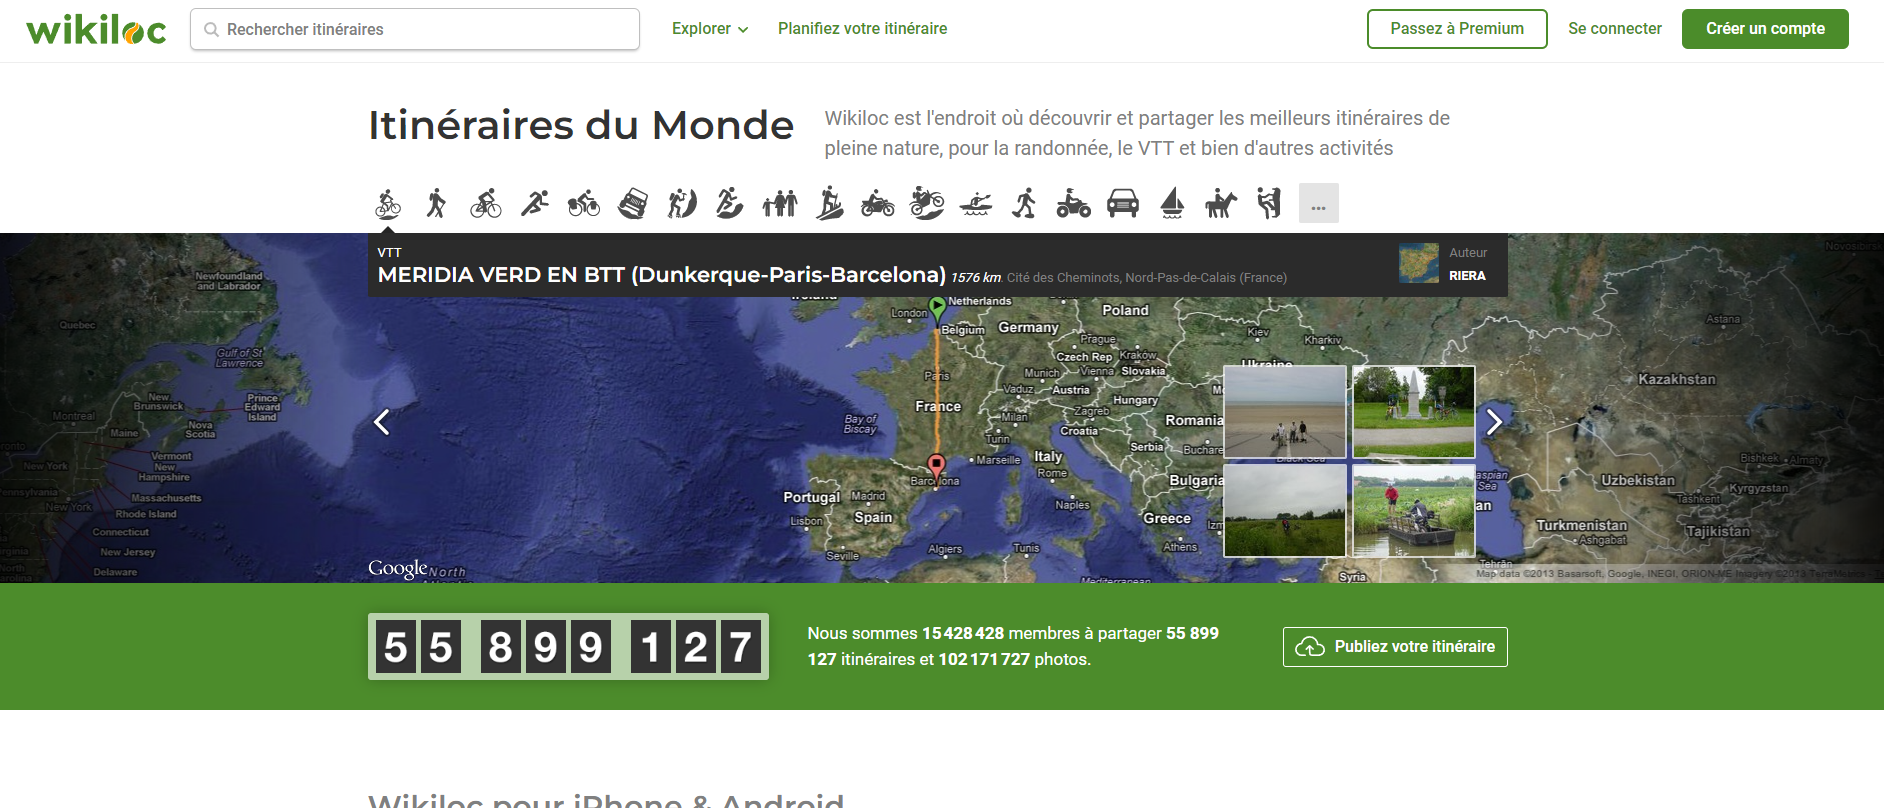Select the trail running activity icon
Screen dimensions: 1884x808
click(x=730, y=203)
